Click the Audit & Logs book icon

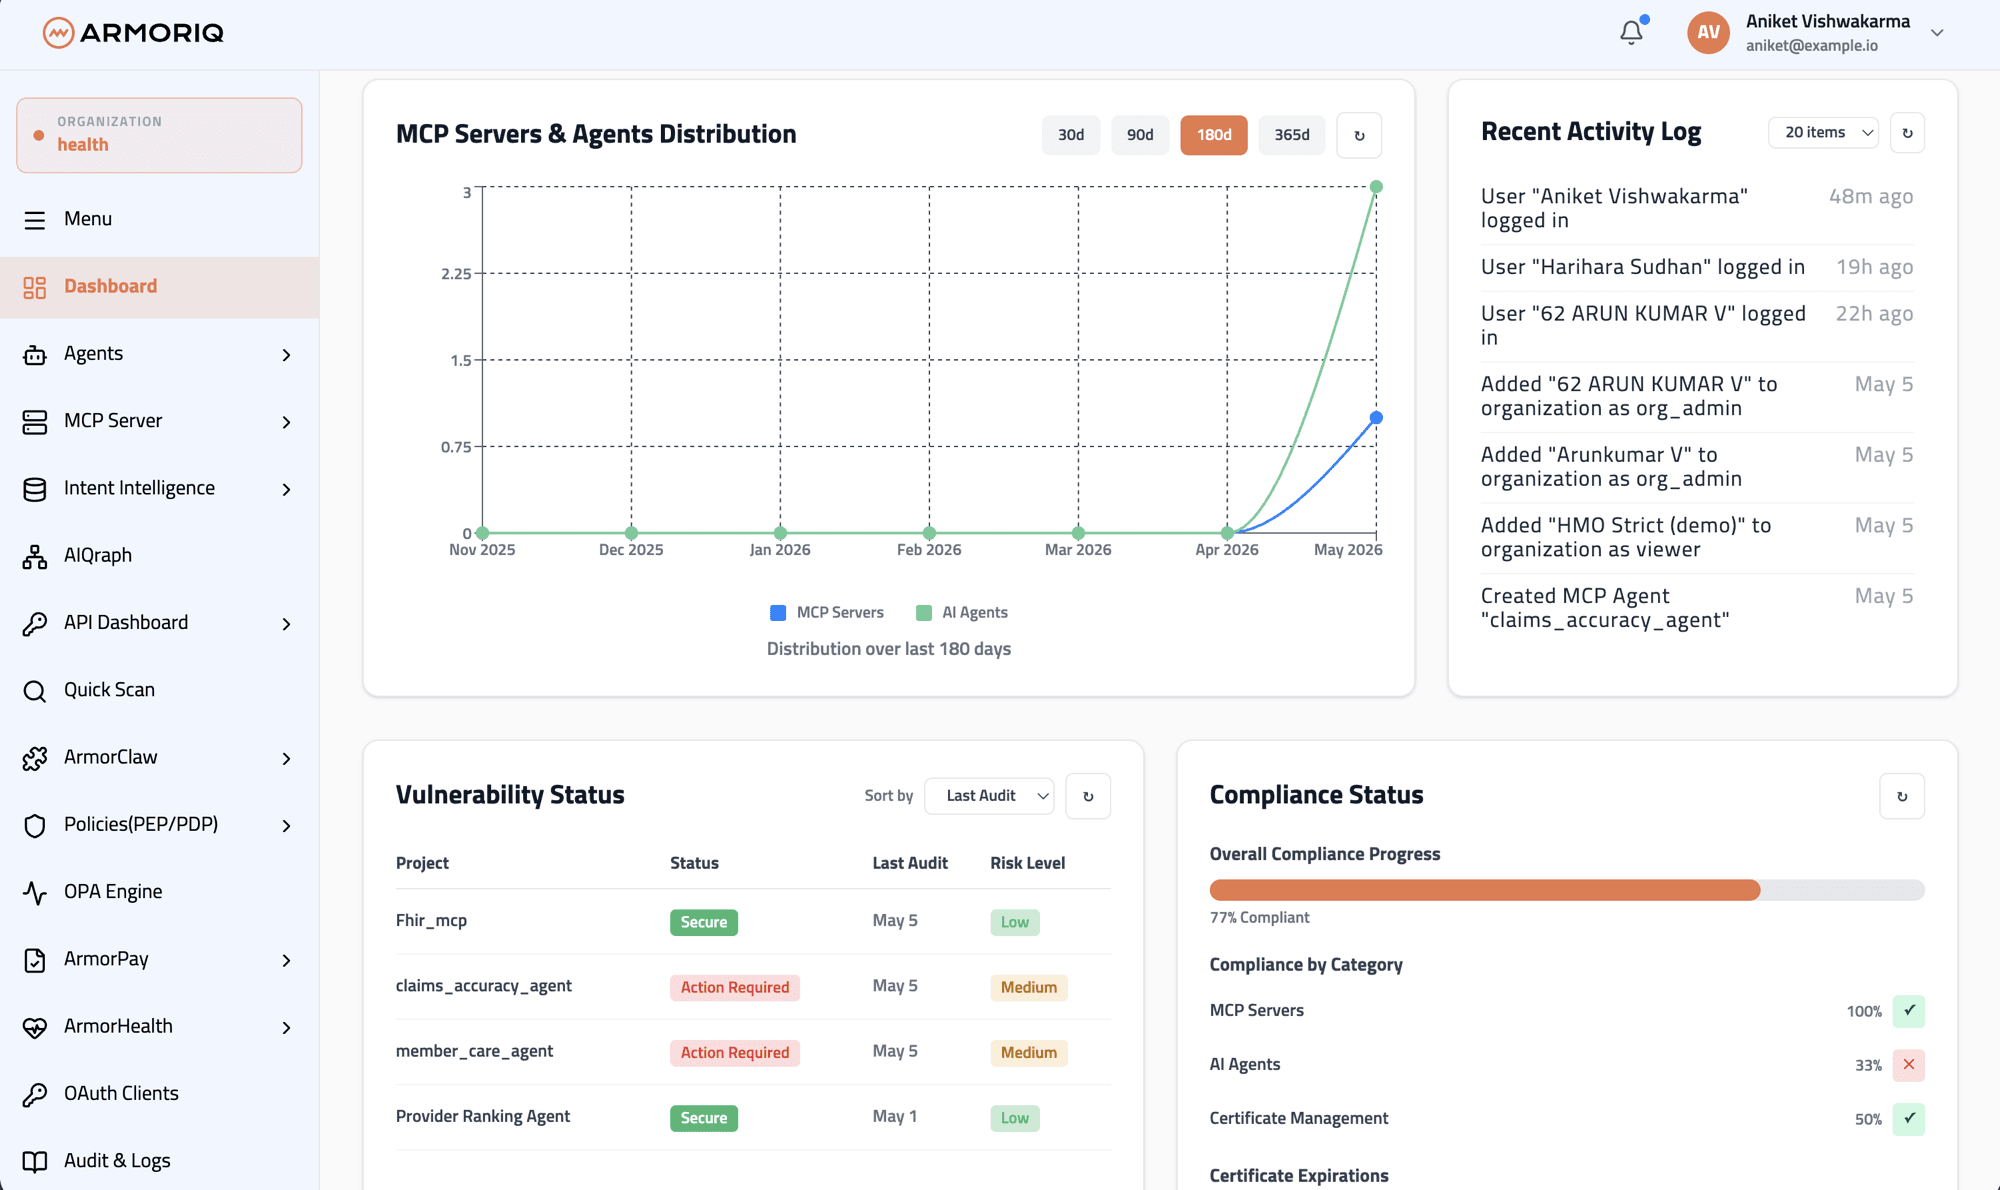35,1162
